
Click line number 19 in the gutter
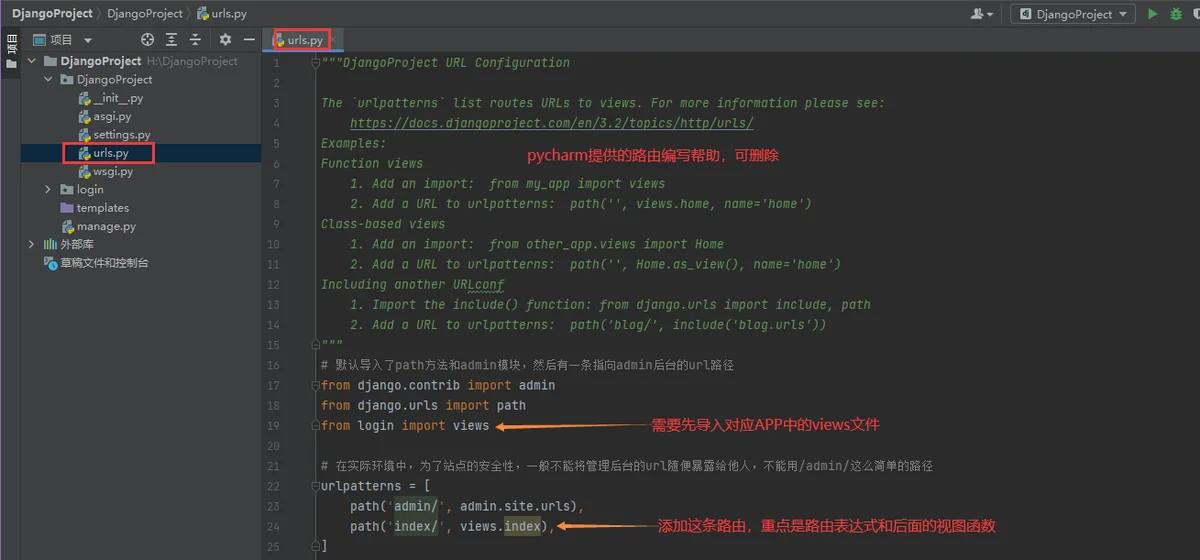coord(273,426)
